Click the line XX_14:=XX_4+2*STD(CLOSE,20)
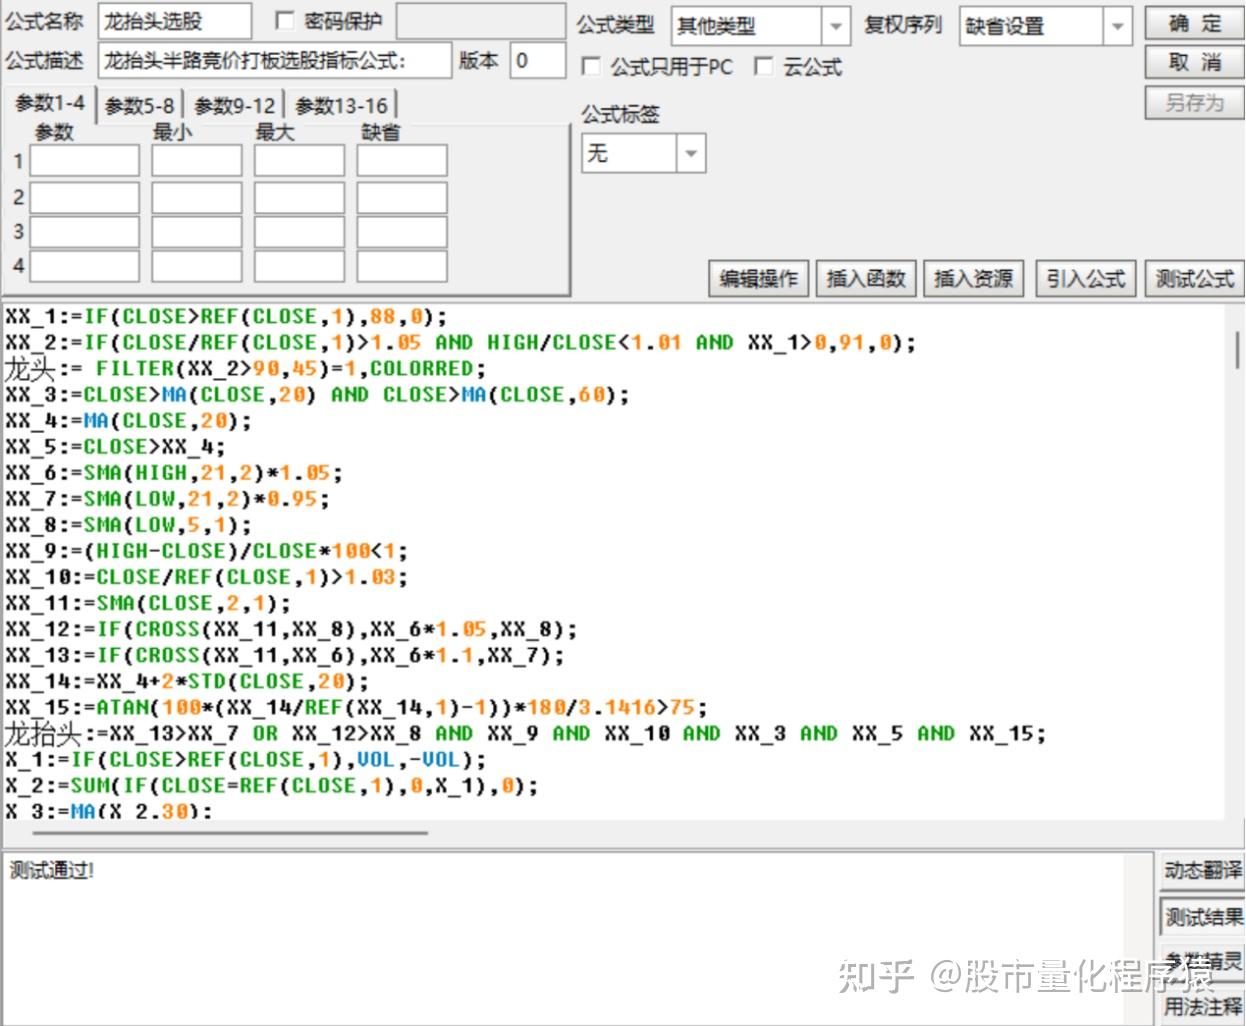The image size is (1246, 1026). (187, 681)
